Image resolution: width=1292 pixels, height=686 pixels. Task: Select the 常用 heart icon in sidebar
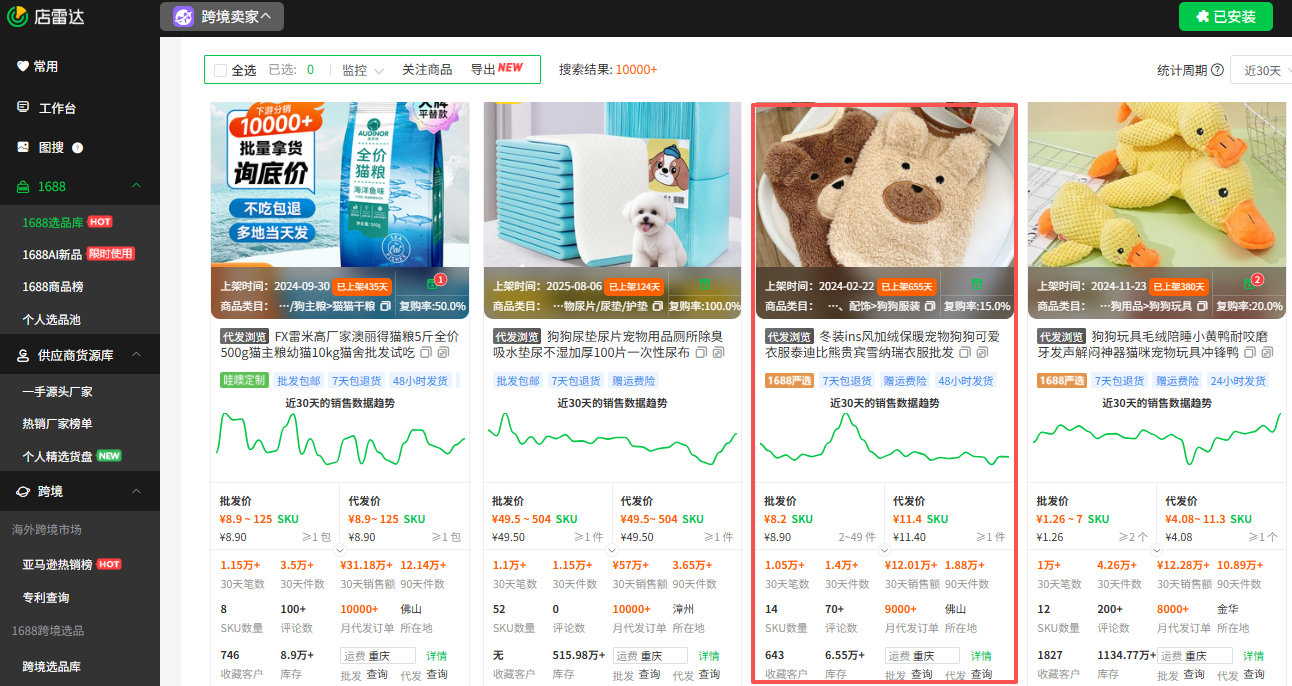[x=22, y=66]
